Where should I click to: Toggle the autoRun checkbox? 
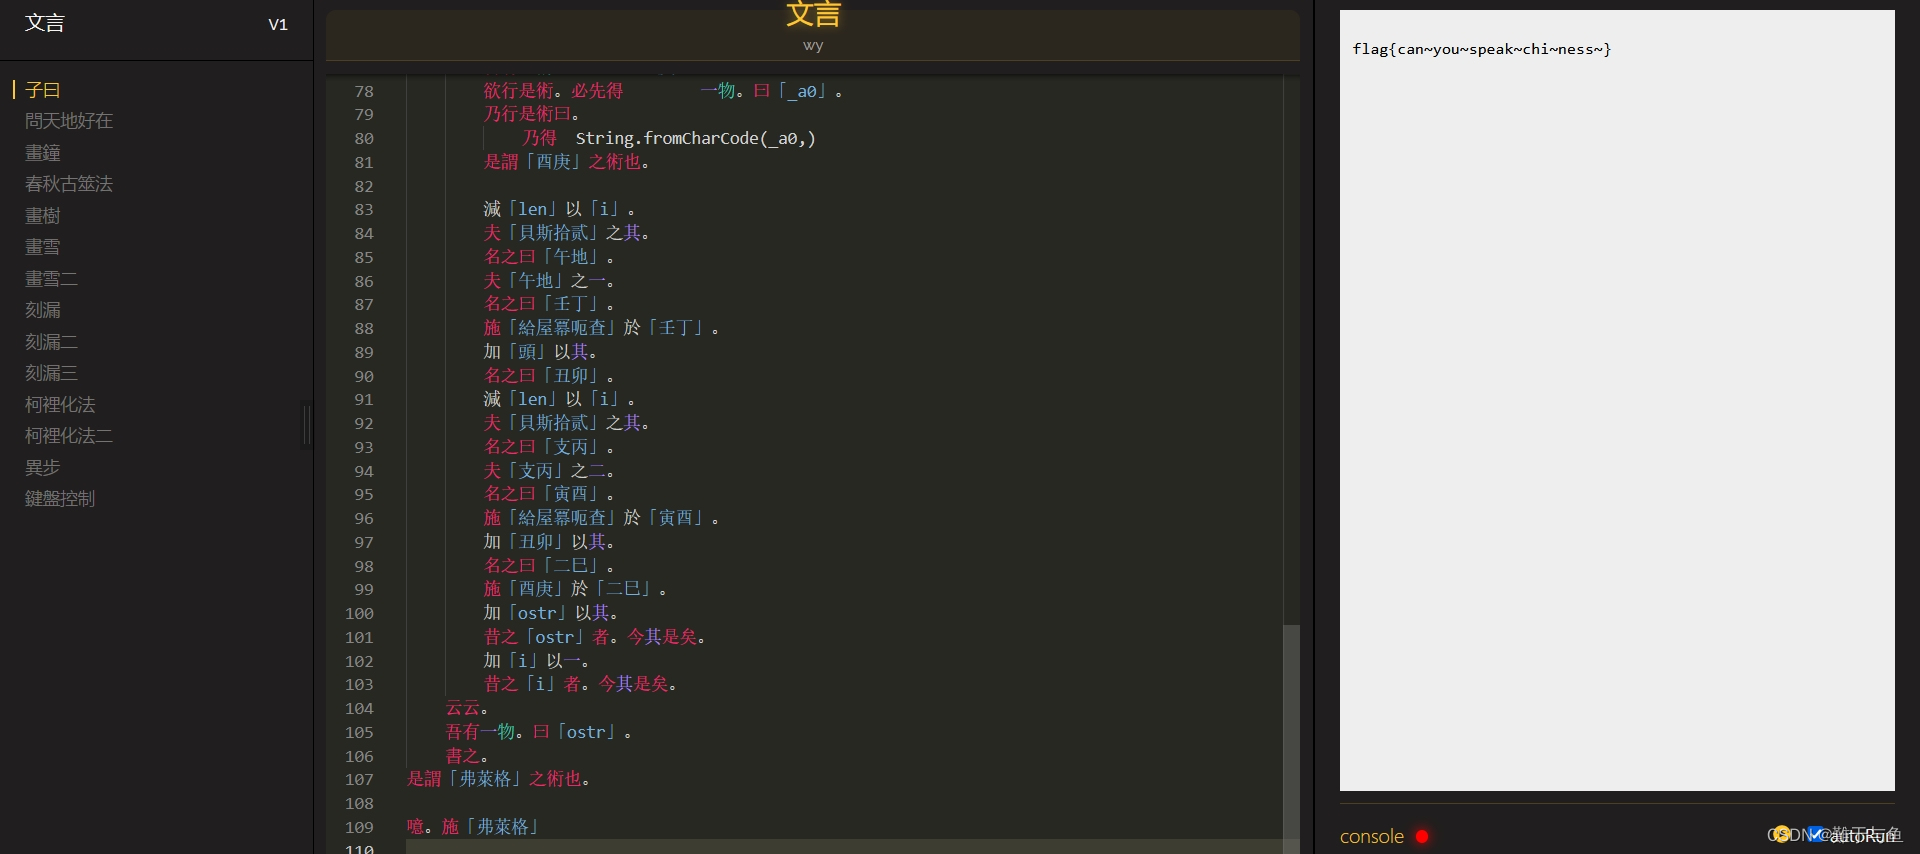(1815, 834)
